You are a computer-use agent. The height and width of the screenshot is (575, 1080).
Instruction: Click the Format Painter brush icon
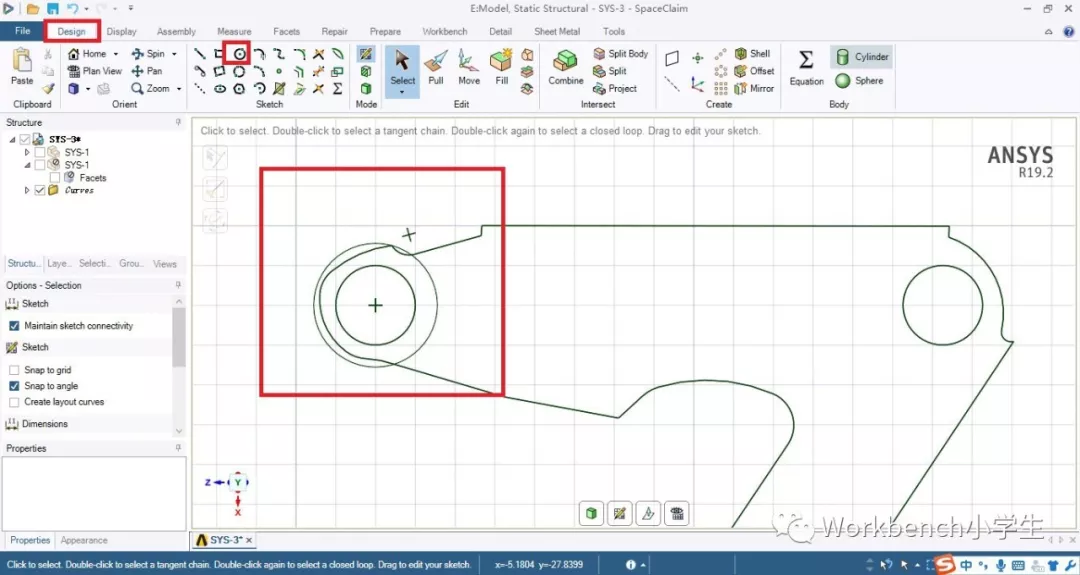[x=48, y=88]
